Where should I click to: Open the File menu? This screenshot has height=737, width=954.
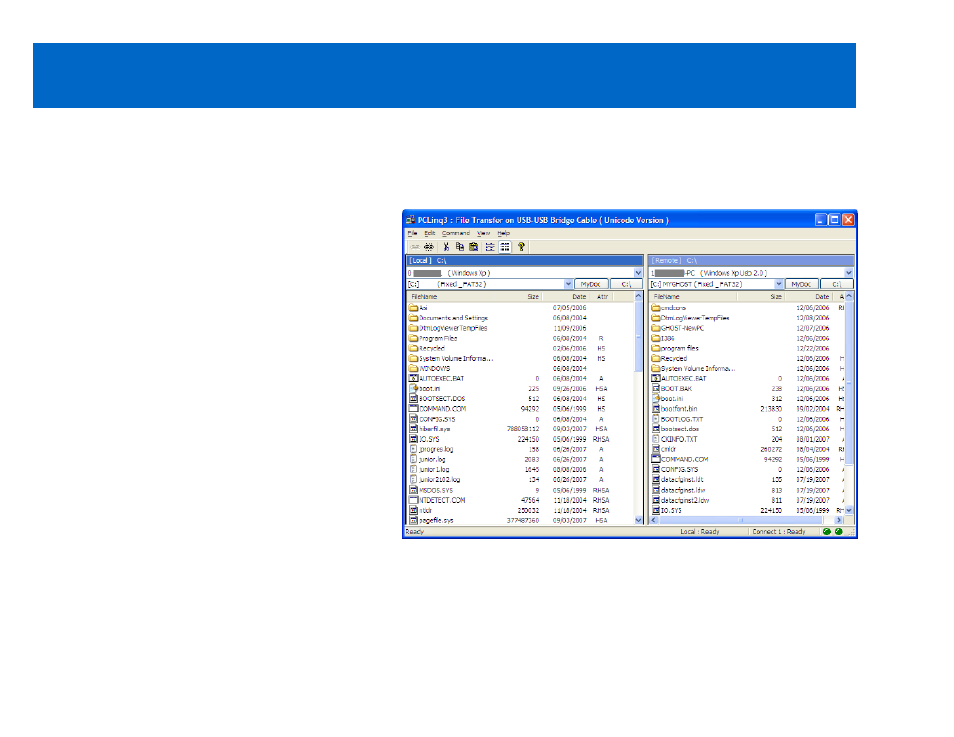(x=412, y=233)
